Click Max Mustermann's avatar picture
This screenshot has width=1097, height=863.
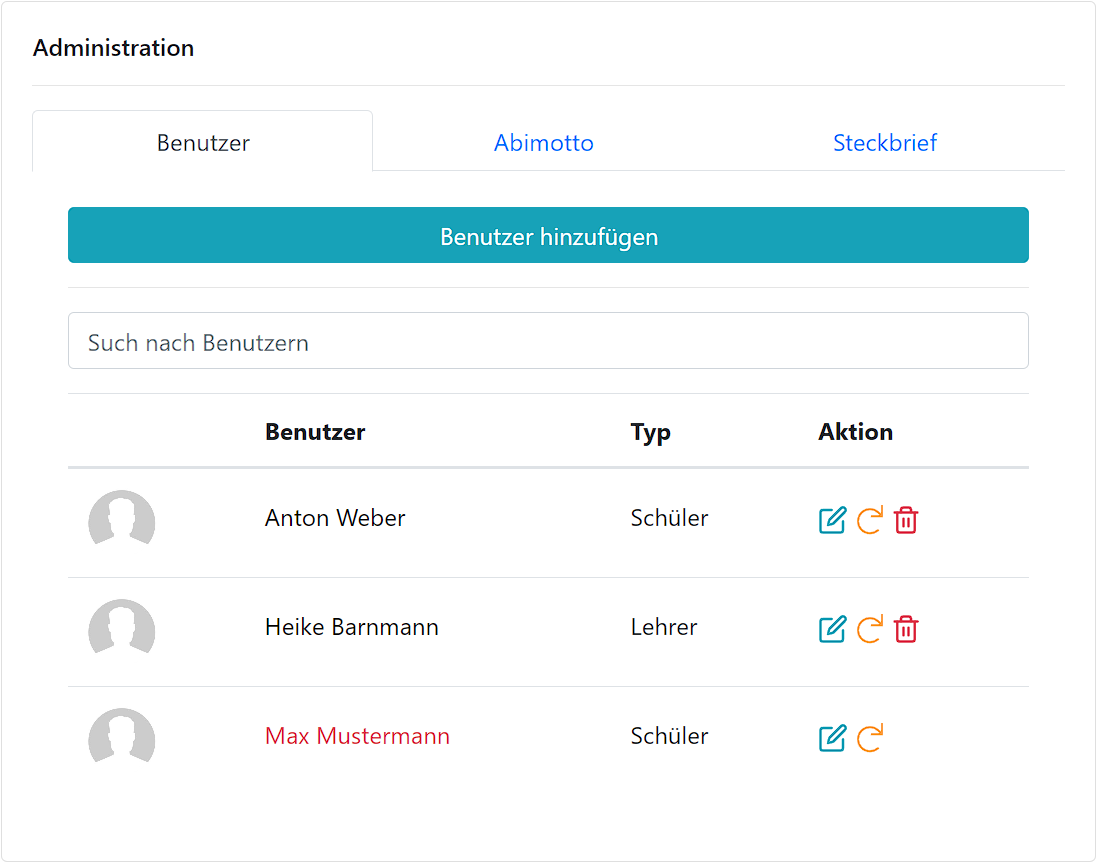click(x=122, y=736)
